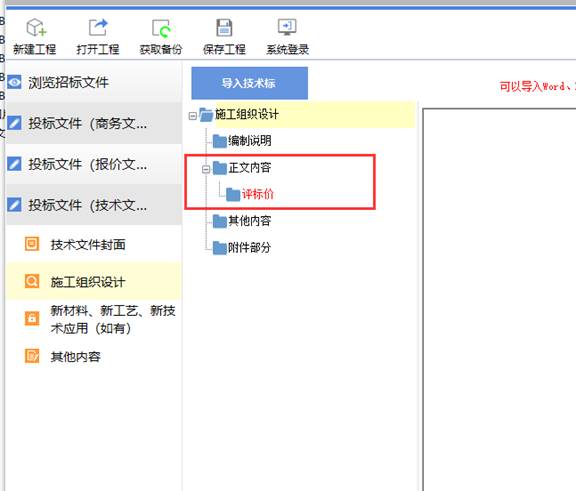
Task: Click the 新建工程 new project icon
Action: [36, 28]
